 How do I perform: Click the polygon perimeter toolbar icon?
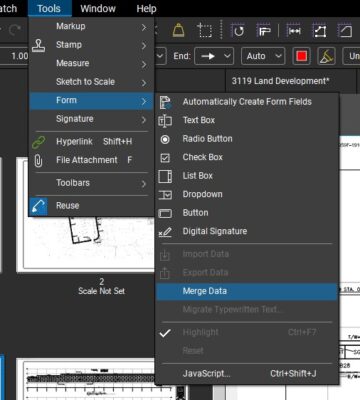320,31
